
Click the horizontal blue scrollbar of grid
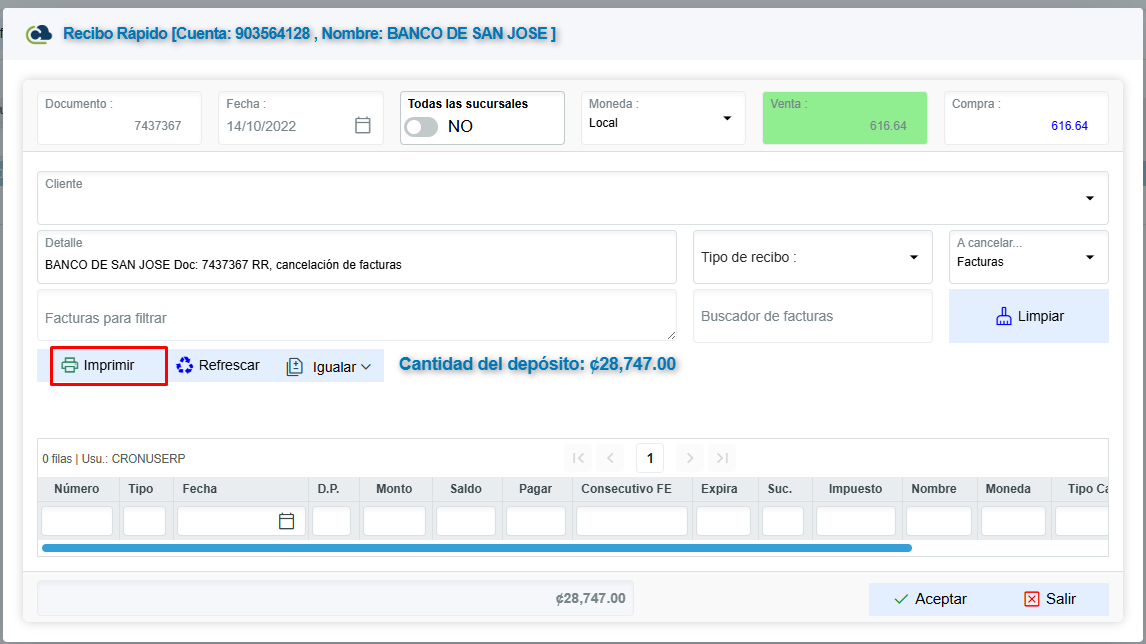477,548
